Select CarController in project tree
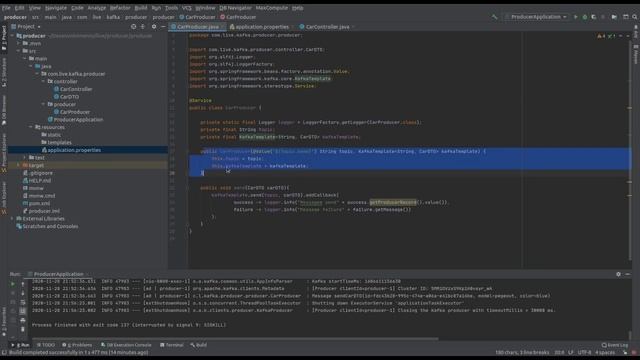Screen dimensions: 640x360 click(x=76, y=89)
